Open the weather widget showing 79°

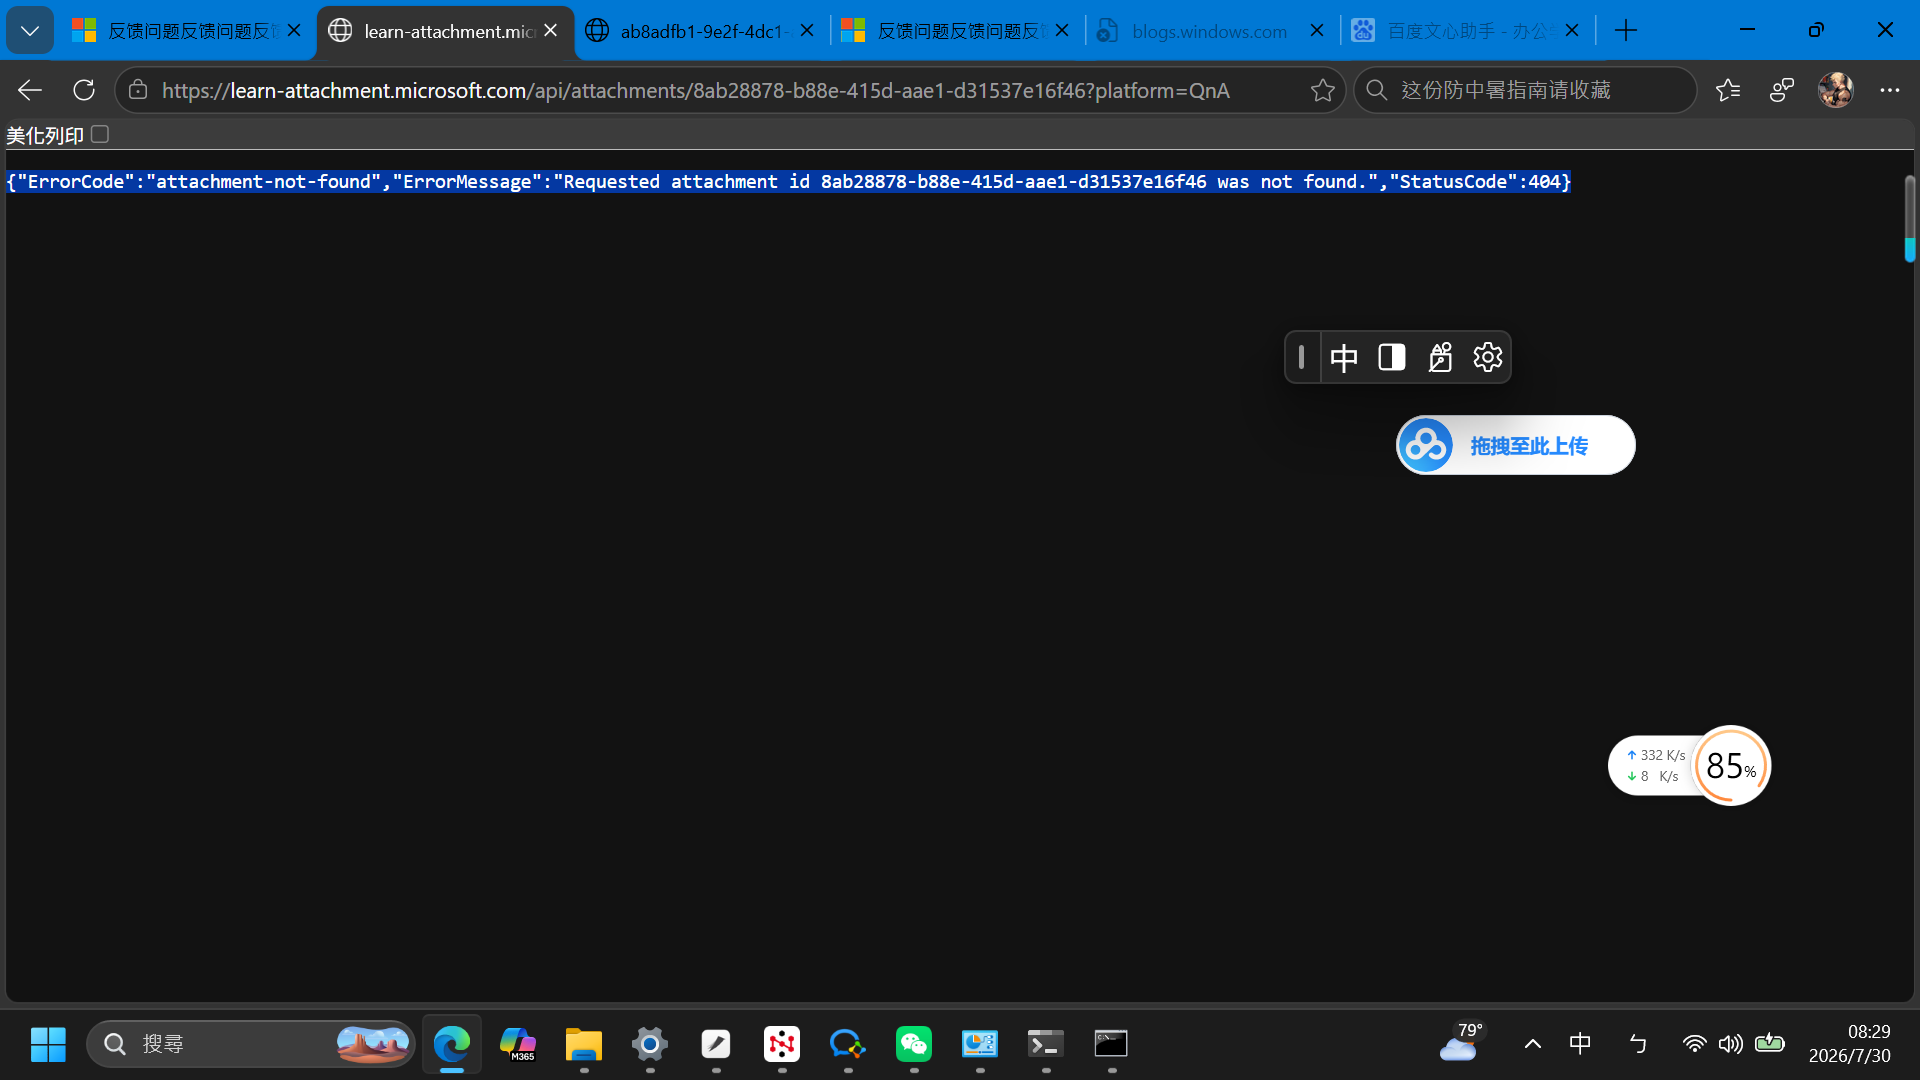[x=1461, y=1042]
